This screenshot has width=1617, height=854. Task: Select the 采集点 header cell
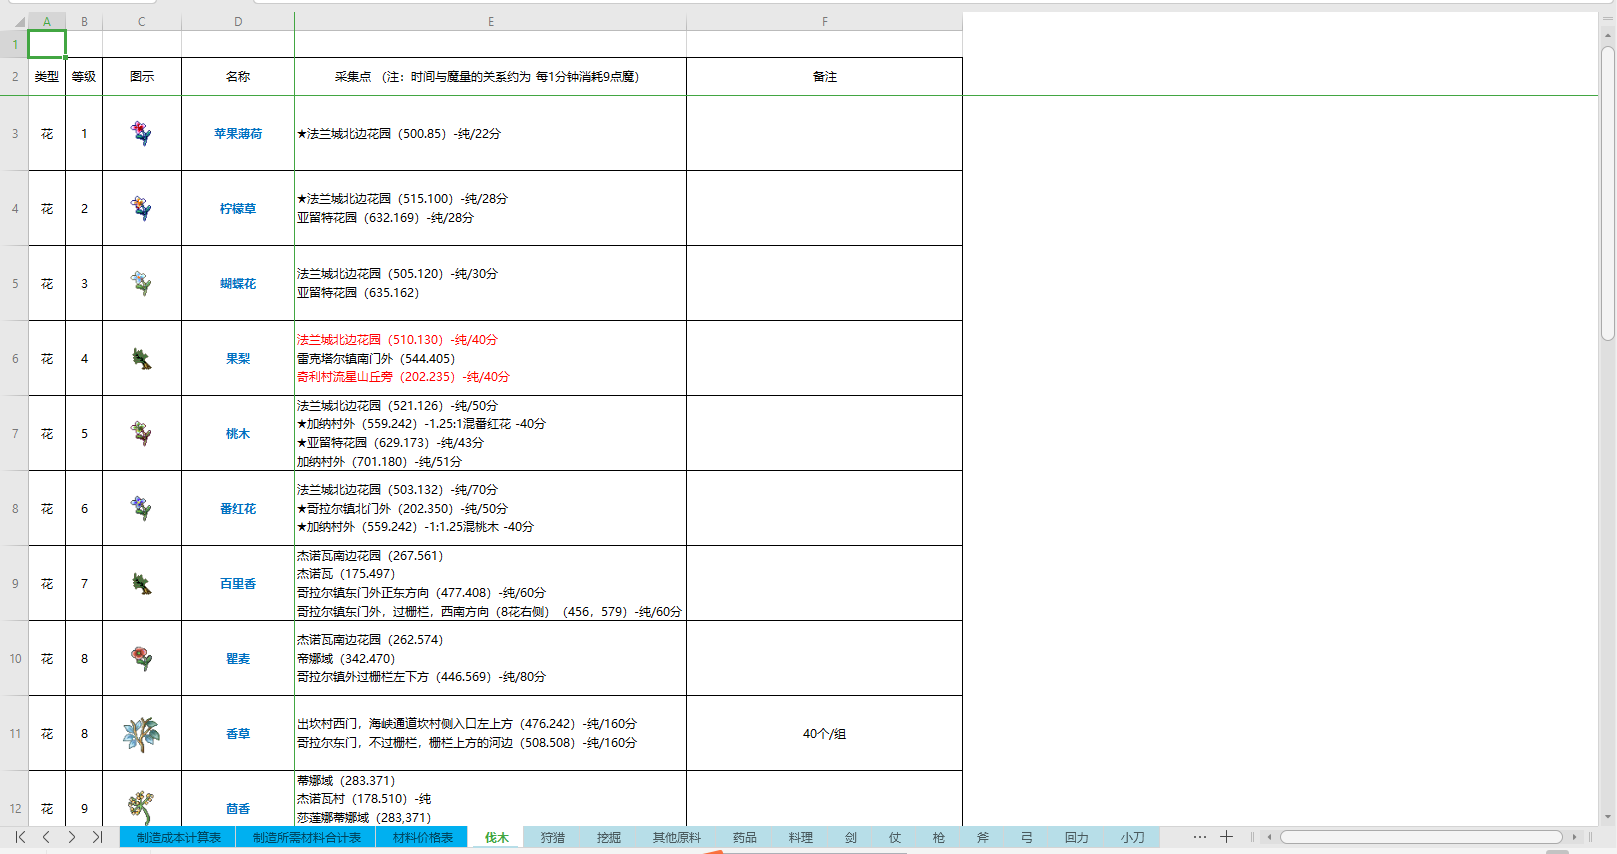click(x=491, y=76)
